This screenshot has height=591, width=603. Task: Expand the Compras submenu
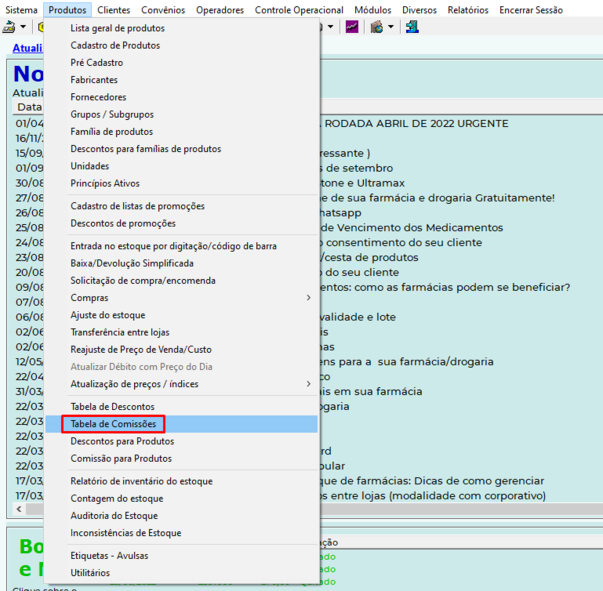pyautogui.click(x=182, y=298)
